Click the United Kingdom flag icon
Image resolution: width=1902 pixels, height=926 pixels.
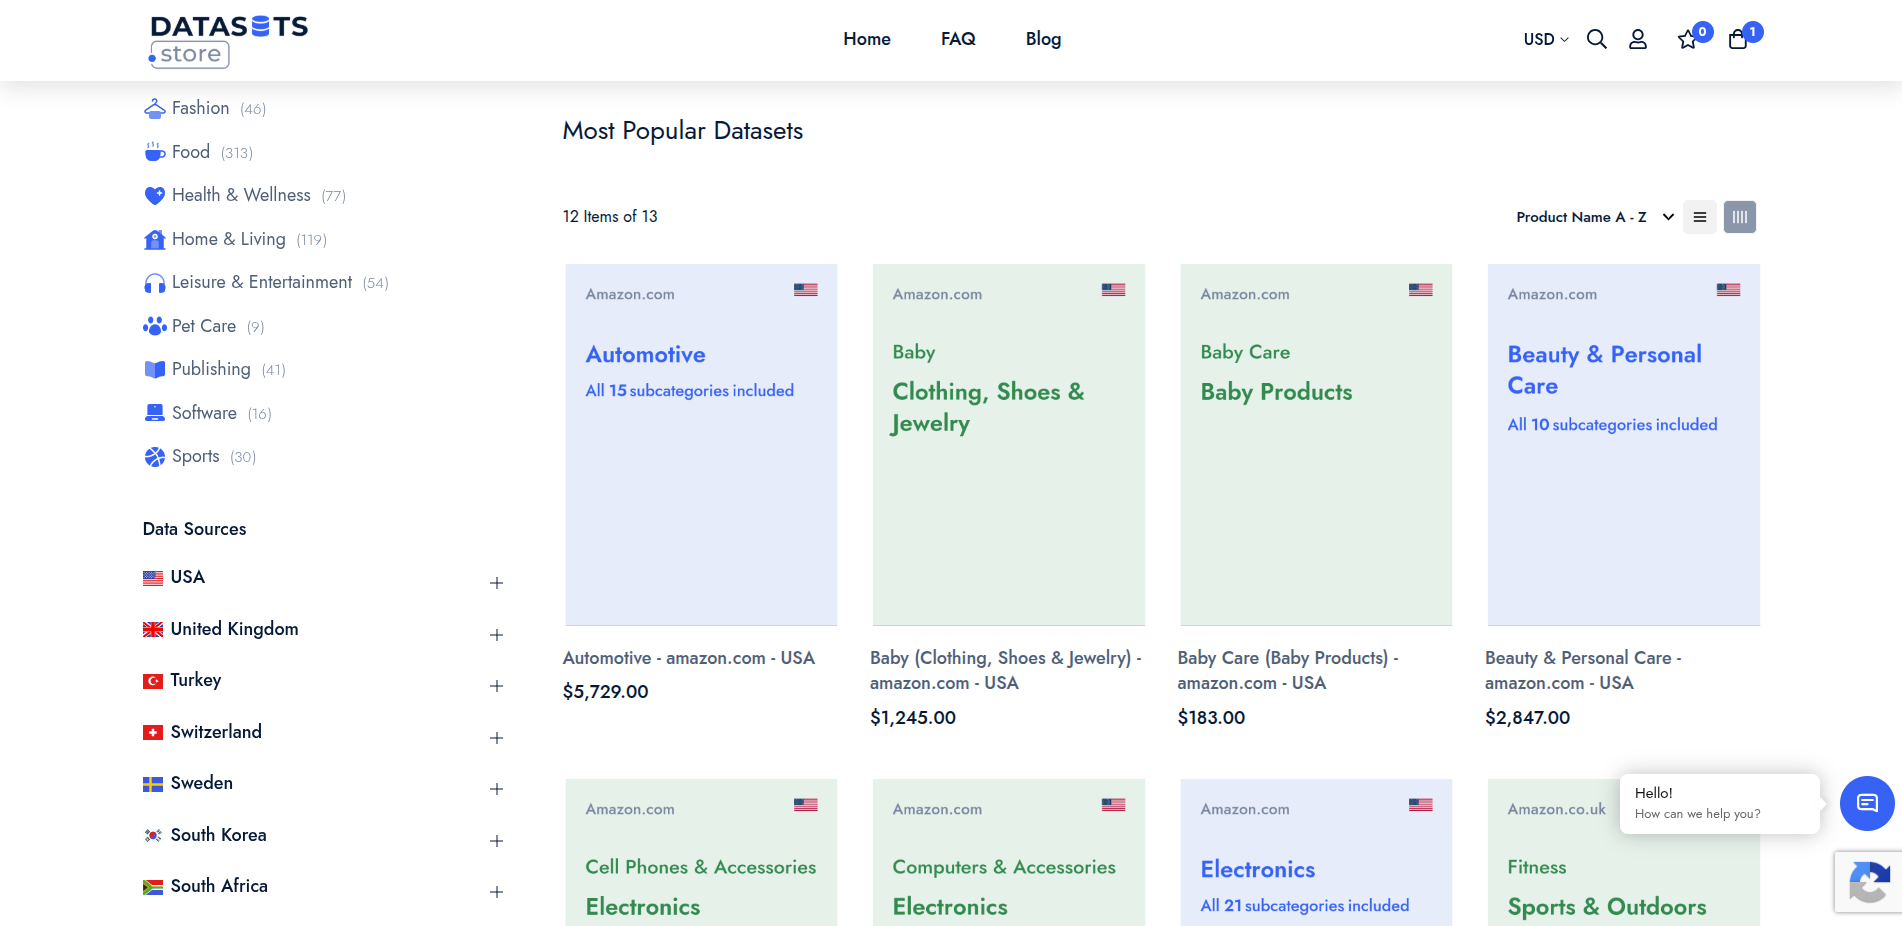[153, 629]
